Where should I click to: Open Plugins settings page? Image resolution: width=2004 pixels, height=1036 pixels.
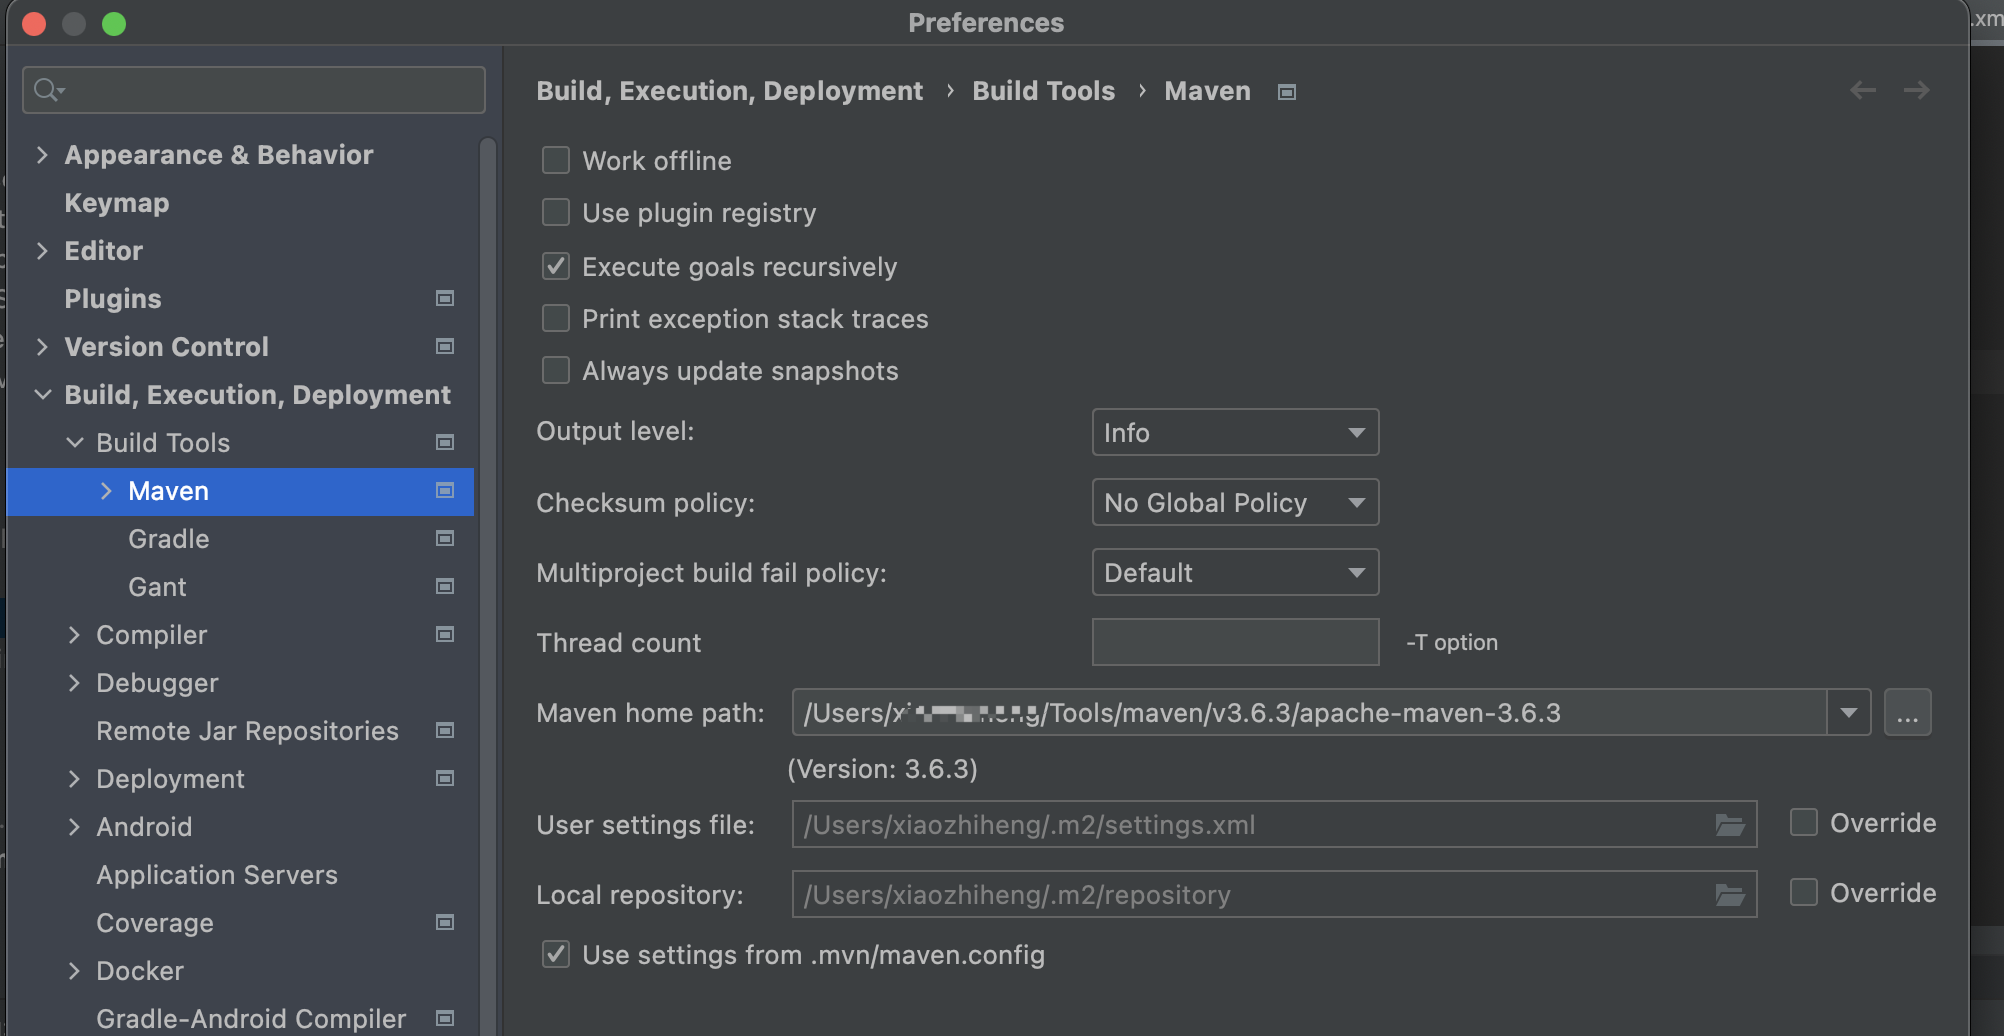coord(113,299)
